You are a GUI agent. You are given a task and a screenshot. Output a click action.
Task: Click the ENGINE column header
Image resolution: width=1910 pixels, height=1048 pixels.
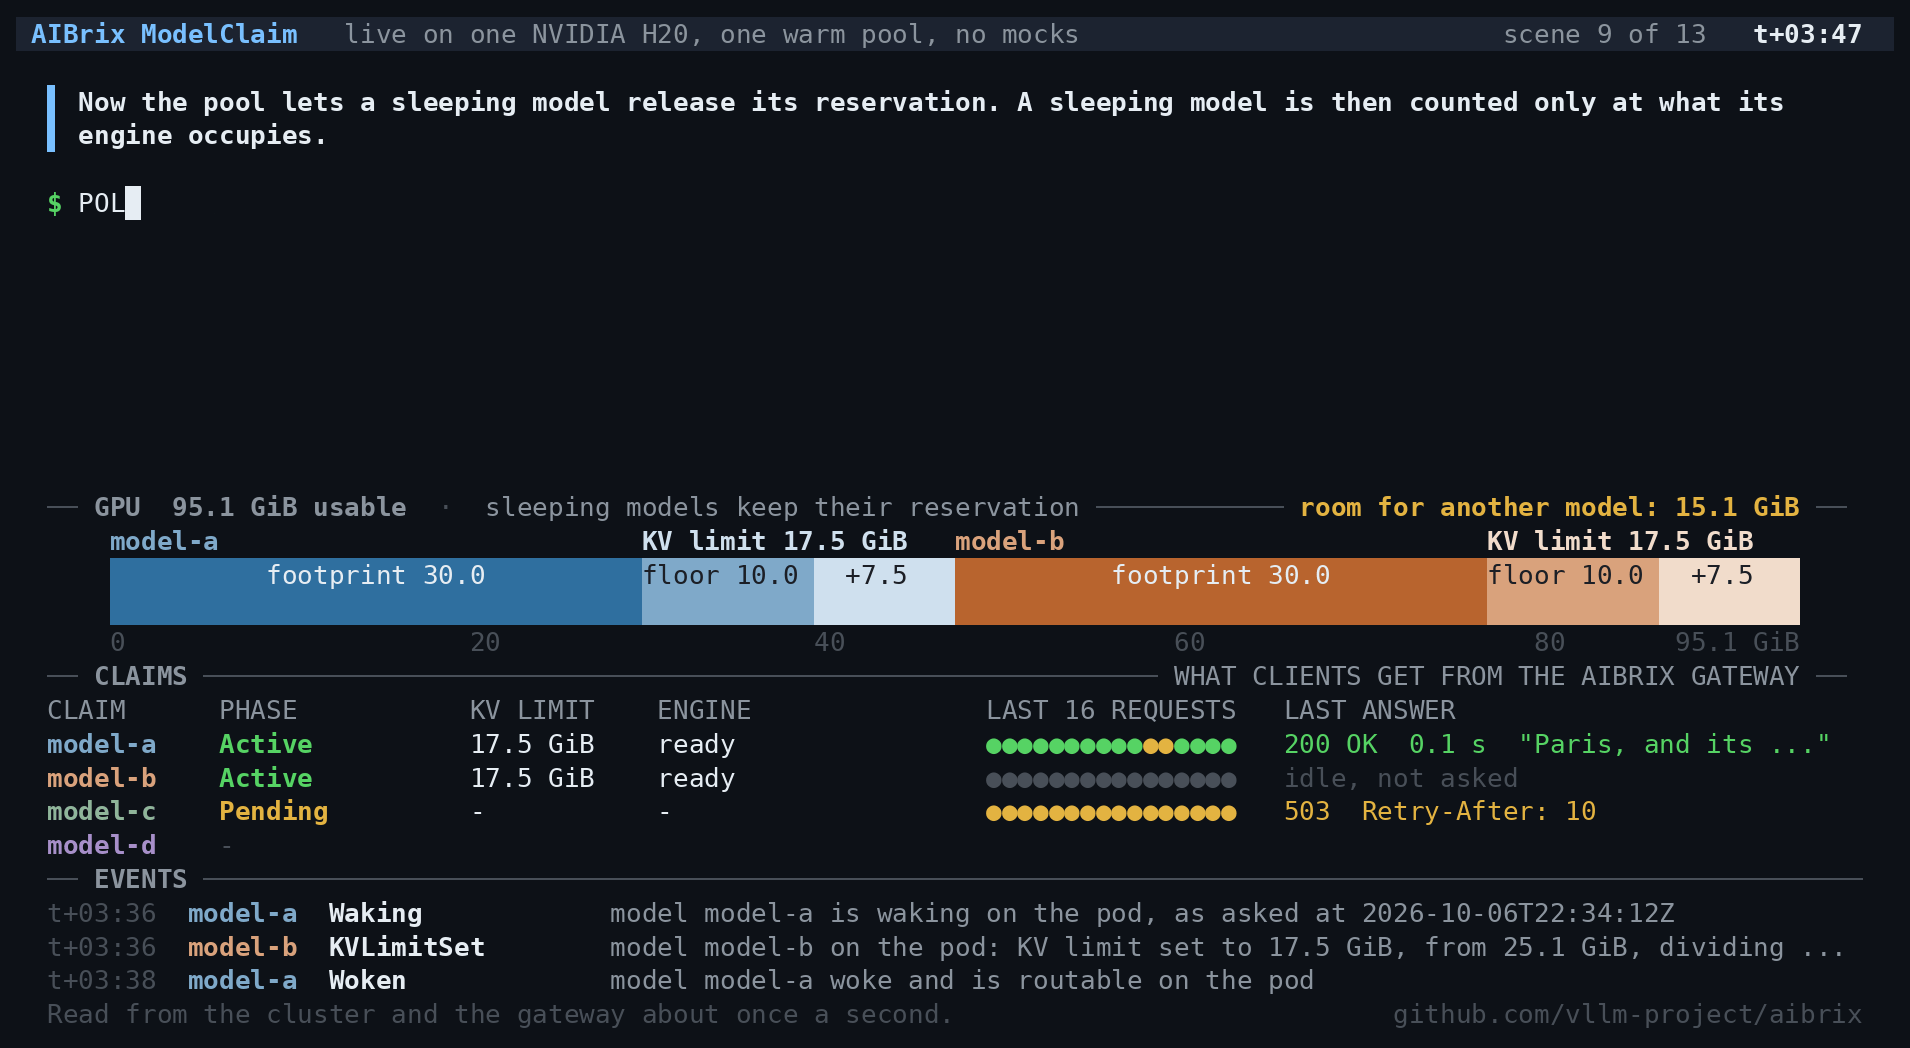[x=704, y=710]
